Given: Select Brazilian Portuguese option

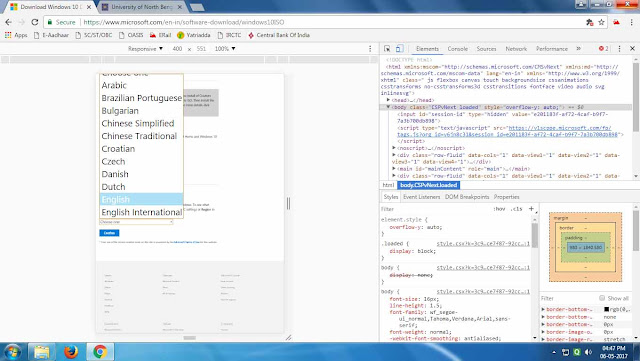Looking at the screenshot, I should 141,98.
